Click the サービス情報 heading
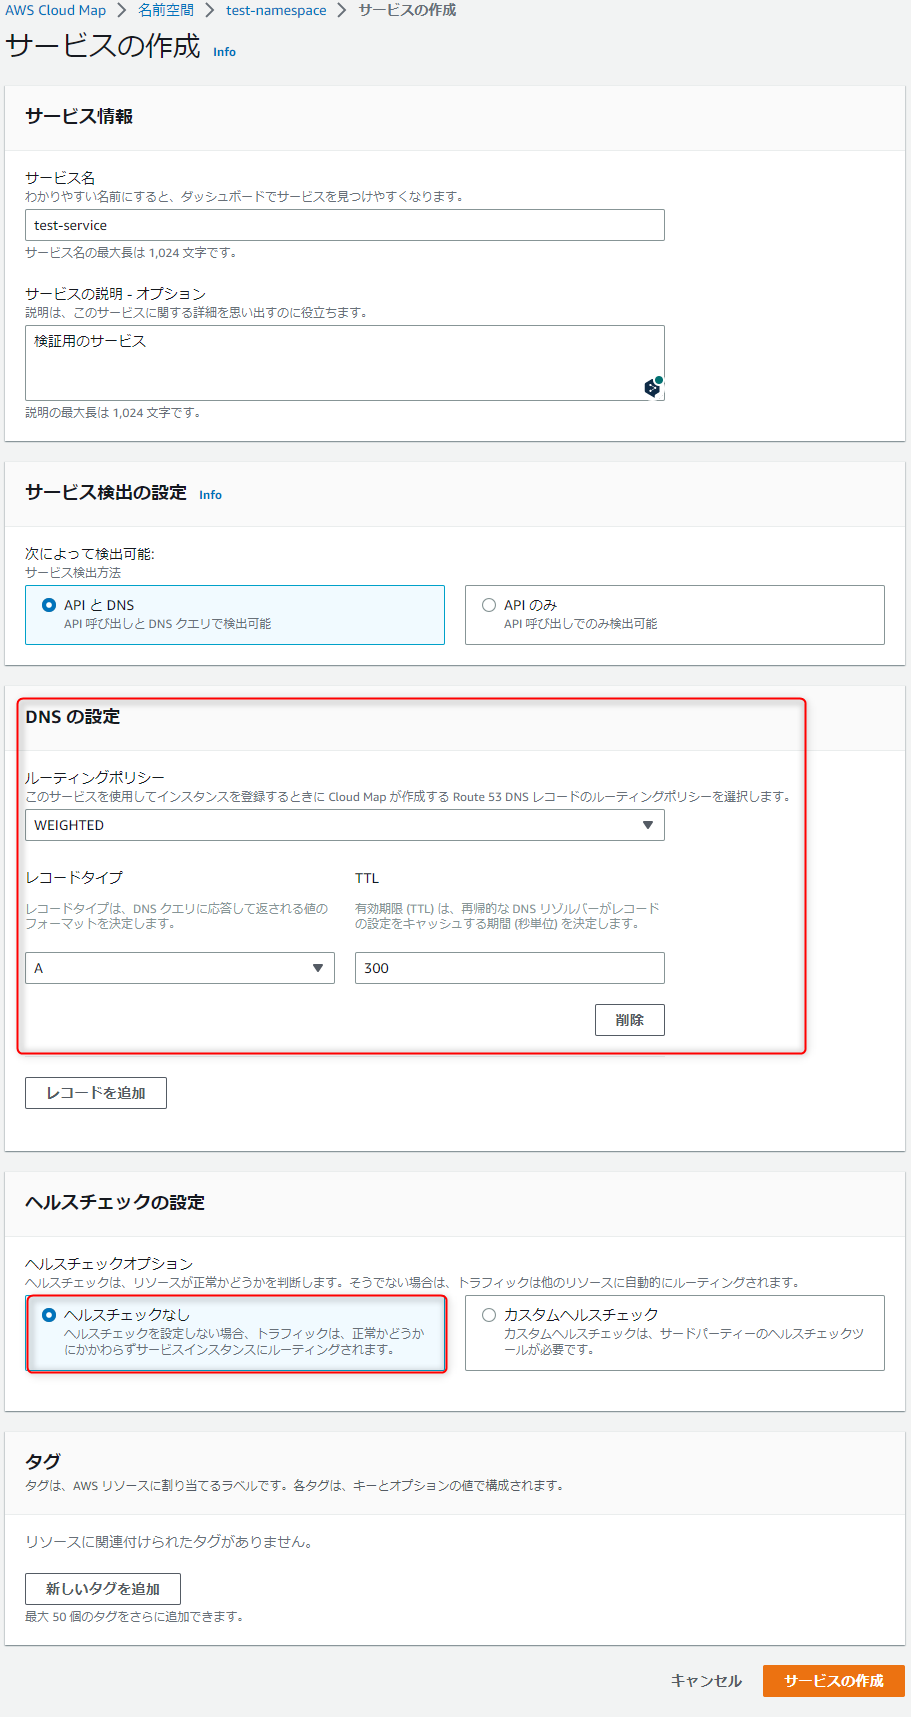911x1717 pixels. coord(79,116)
